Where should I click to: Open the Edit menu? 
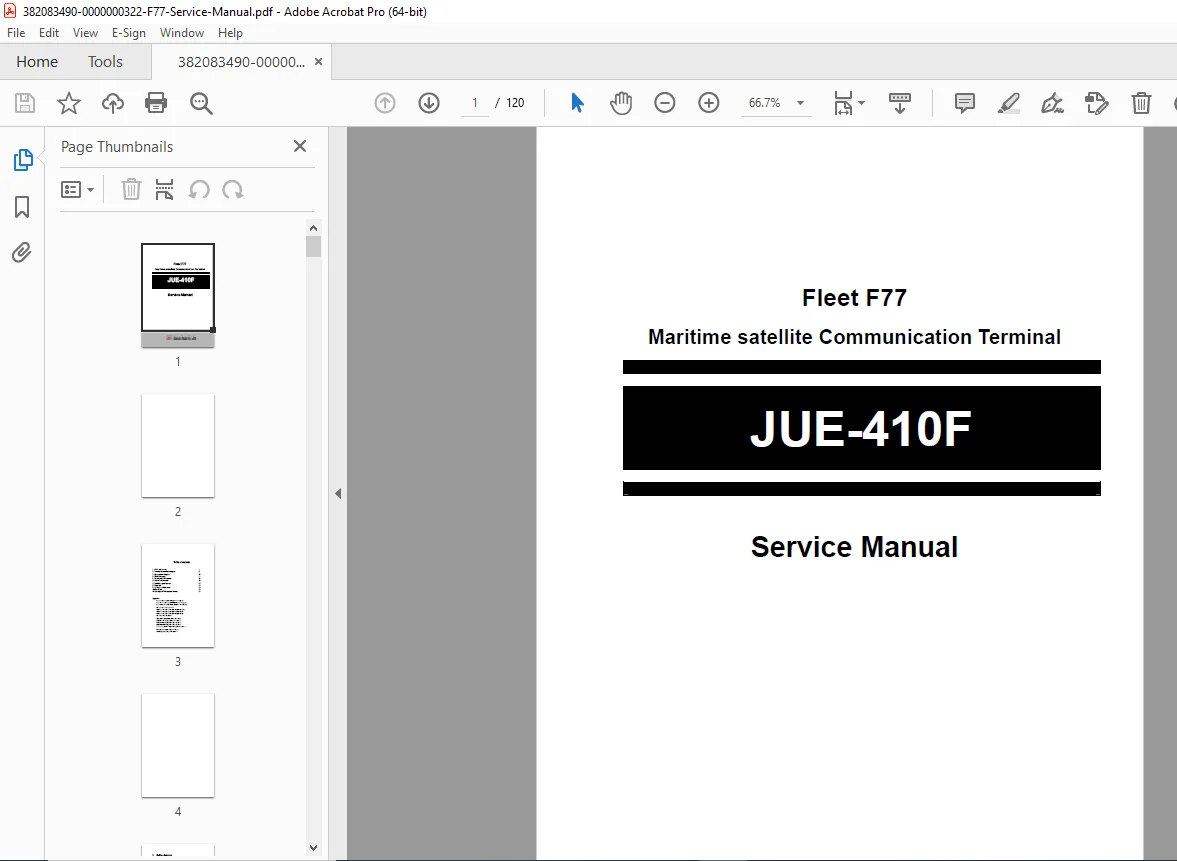click(49, 33)
